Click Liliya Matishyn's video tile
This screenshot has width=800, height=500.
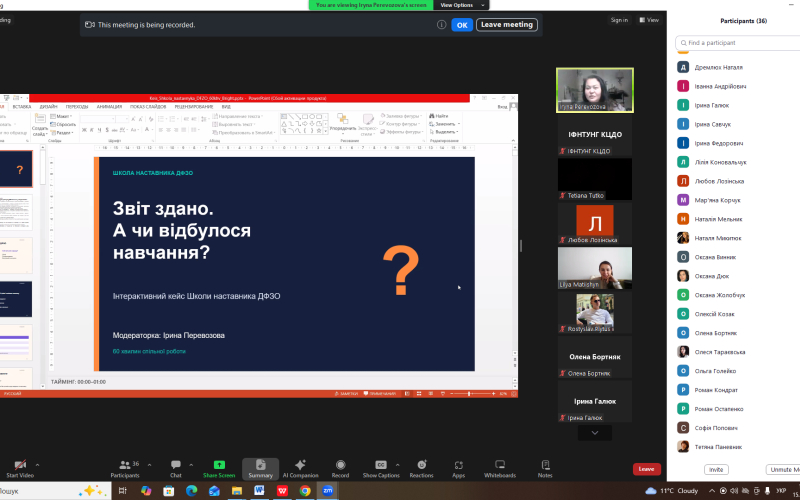[x=595, y=268]
